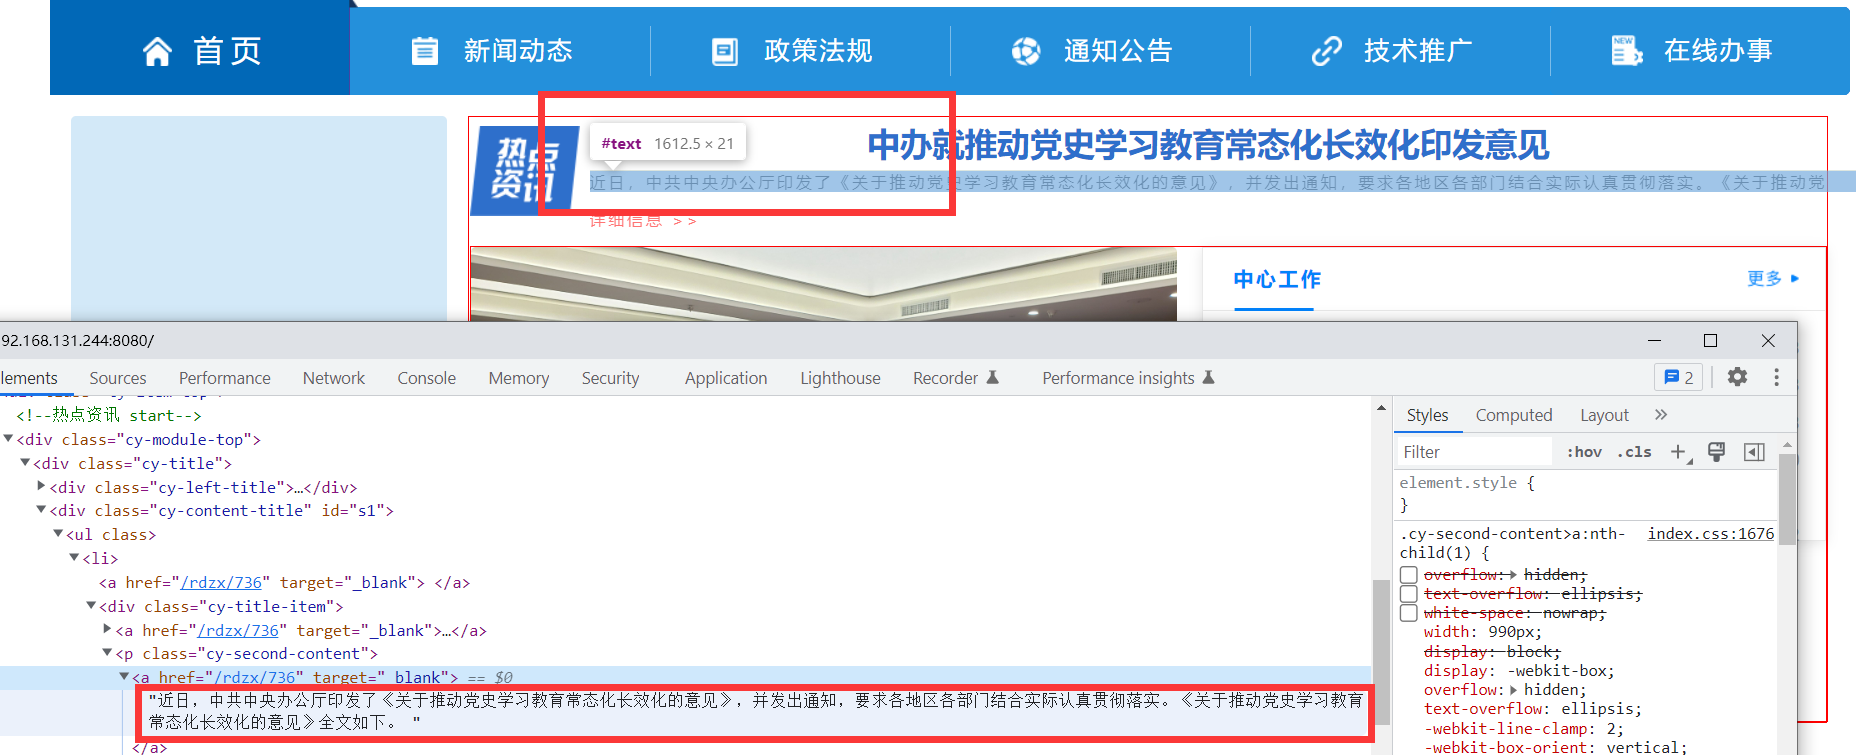This screenshot has width=1856, height=755.
Task: Click the notepad icon beside 新闻动态
Action: click(425, 51)
